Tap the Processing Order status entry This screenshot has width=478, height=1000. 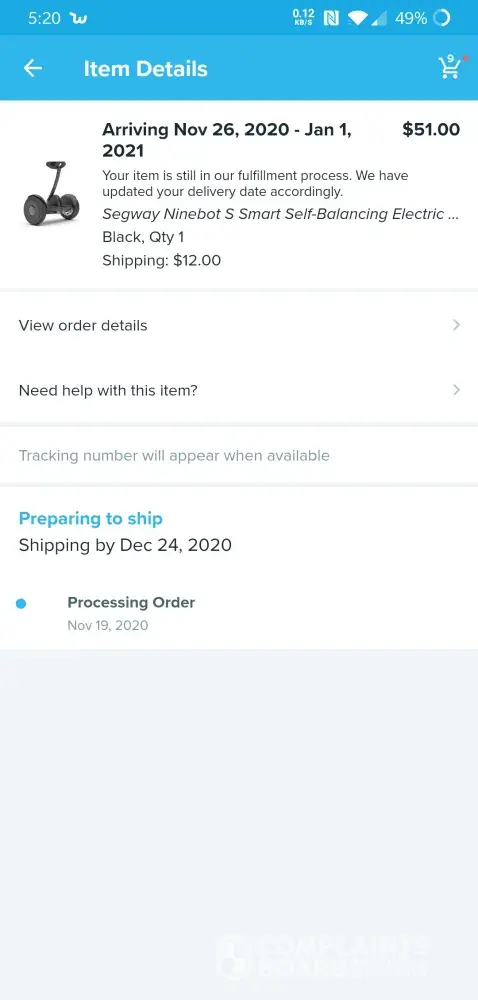131,613
